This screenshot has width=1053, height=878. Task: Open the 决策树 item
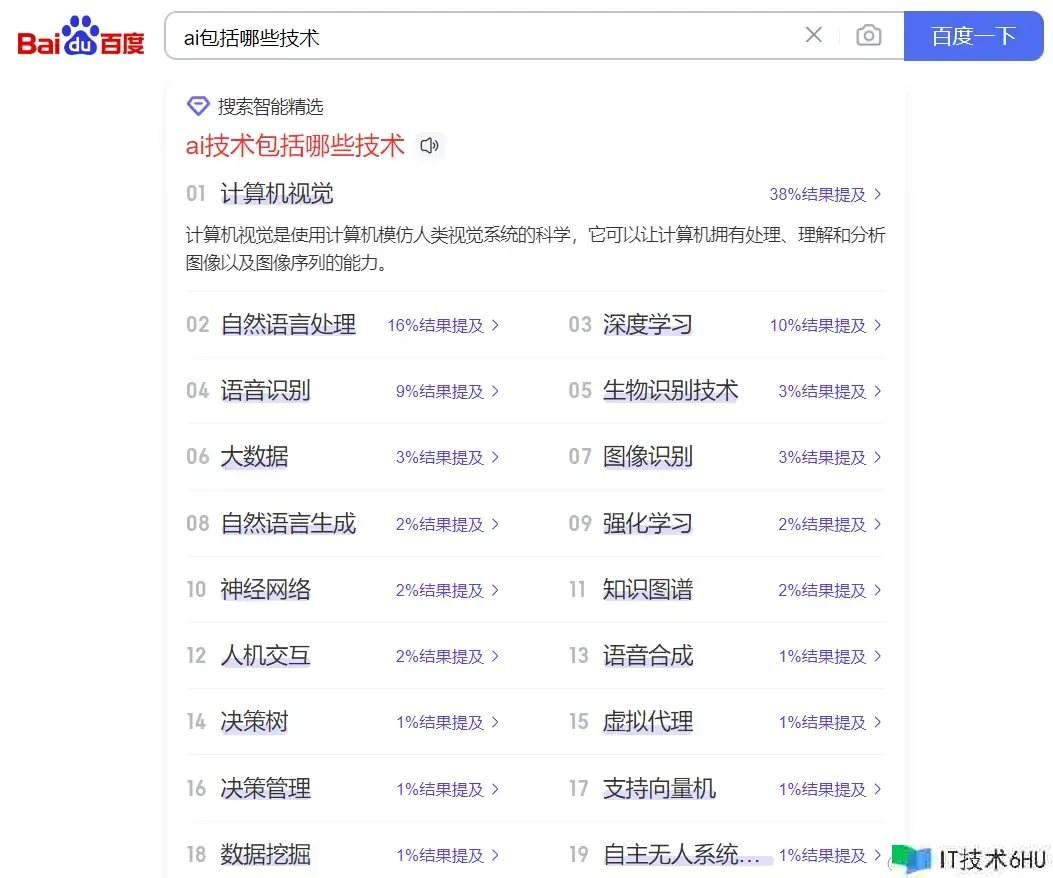[254, 722]
